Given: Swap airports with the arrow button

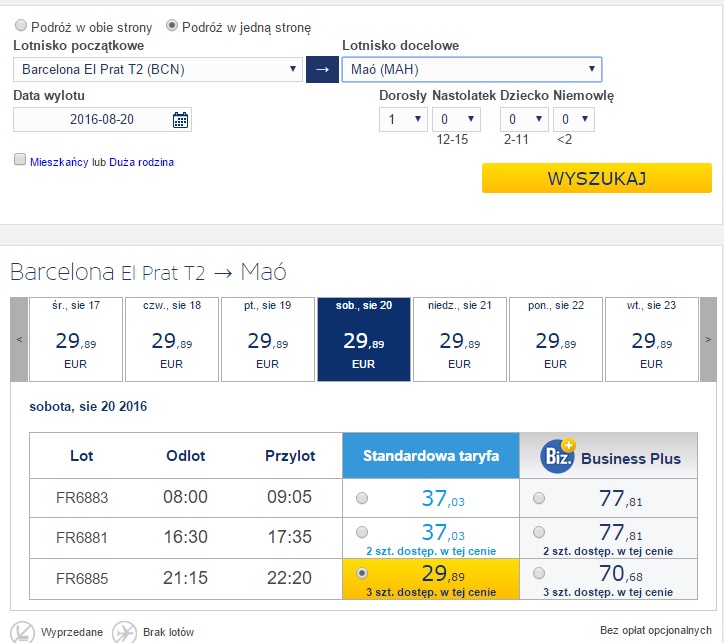Looking at the screenshot, I should click(x=322, y=70).
